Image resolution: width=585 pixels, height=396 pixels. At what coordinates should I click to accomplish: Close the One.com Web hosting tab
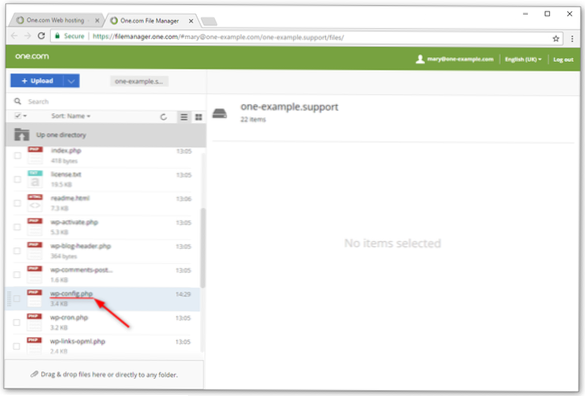97,21
